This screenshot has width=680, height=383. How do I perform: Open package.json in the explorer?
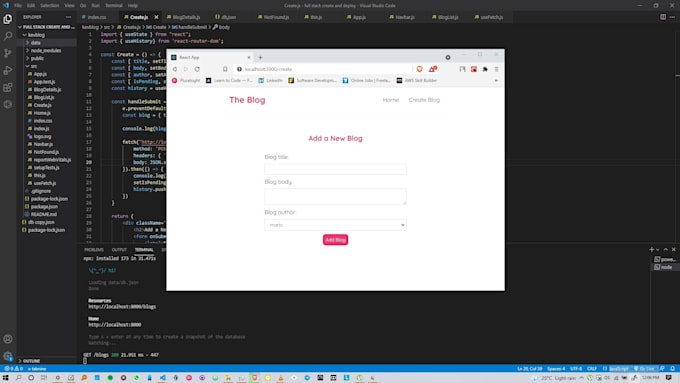coord(44,206)
